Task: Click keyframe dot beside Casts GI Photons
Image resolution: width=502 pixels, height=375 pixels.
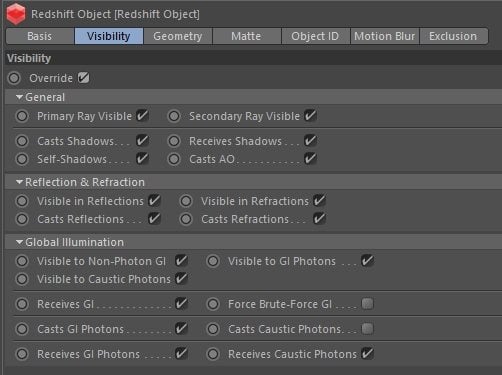Action: point(22,329)
